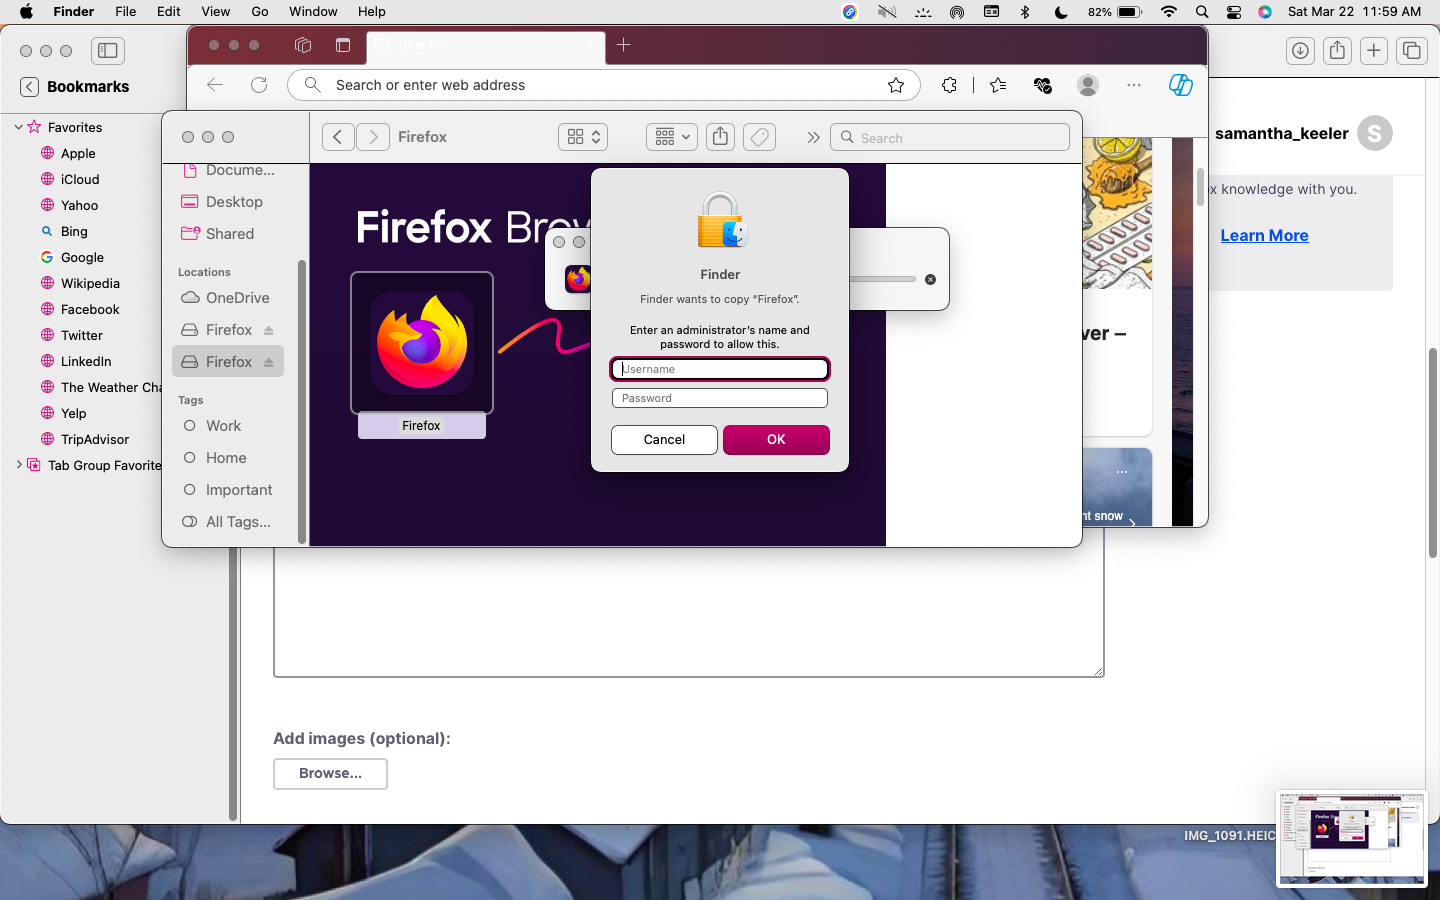Open the samantha_keeler profile avatar
Image resolution: width=1440 pixels, height=900 pixels.
[x=1375, y=133]
